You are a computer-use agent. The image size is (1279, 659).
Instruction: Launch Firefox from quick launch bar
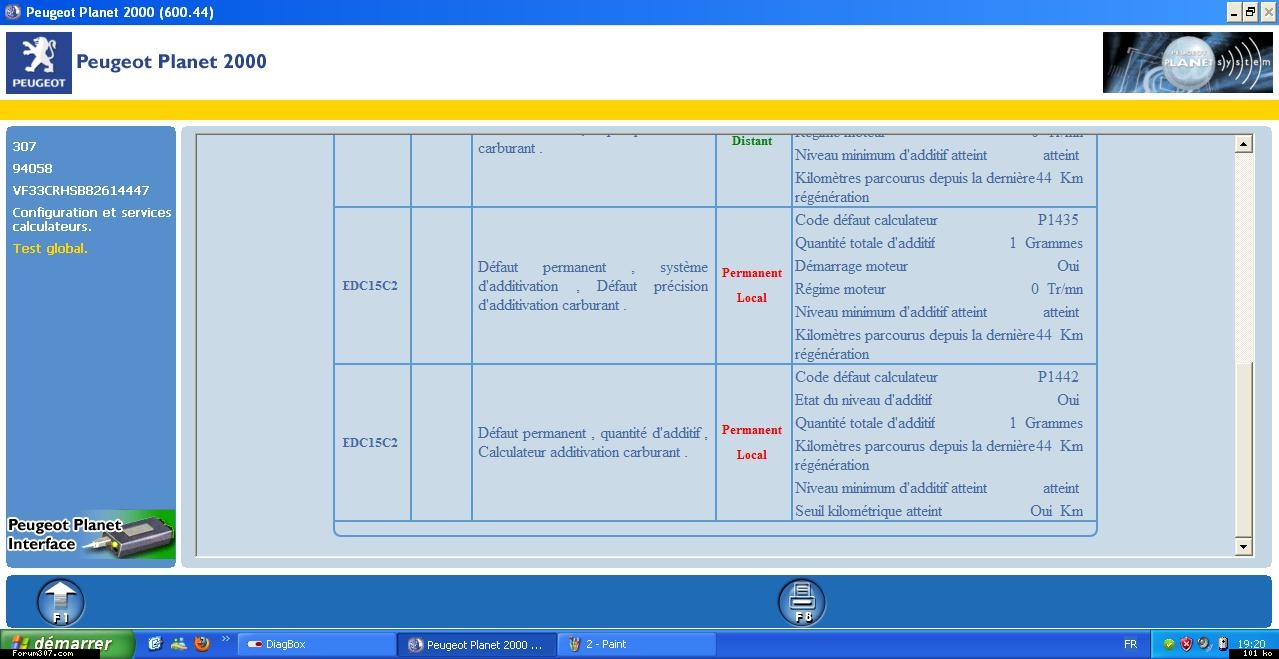pos(202,644)
